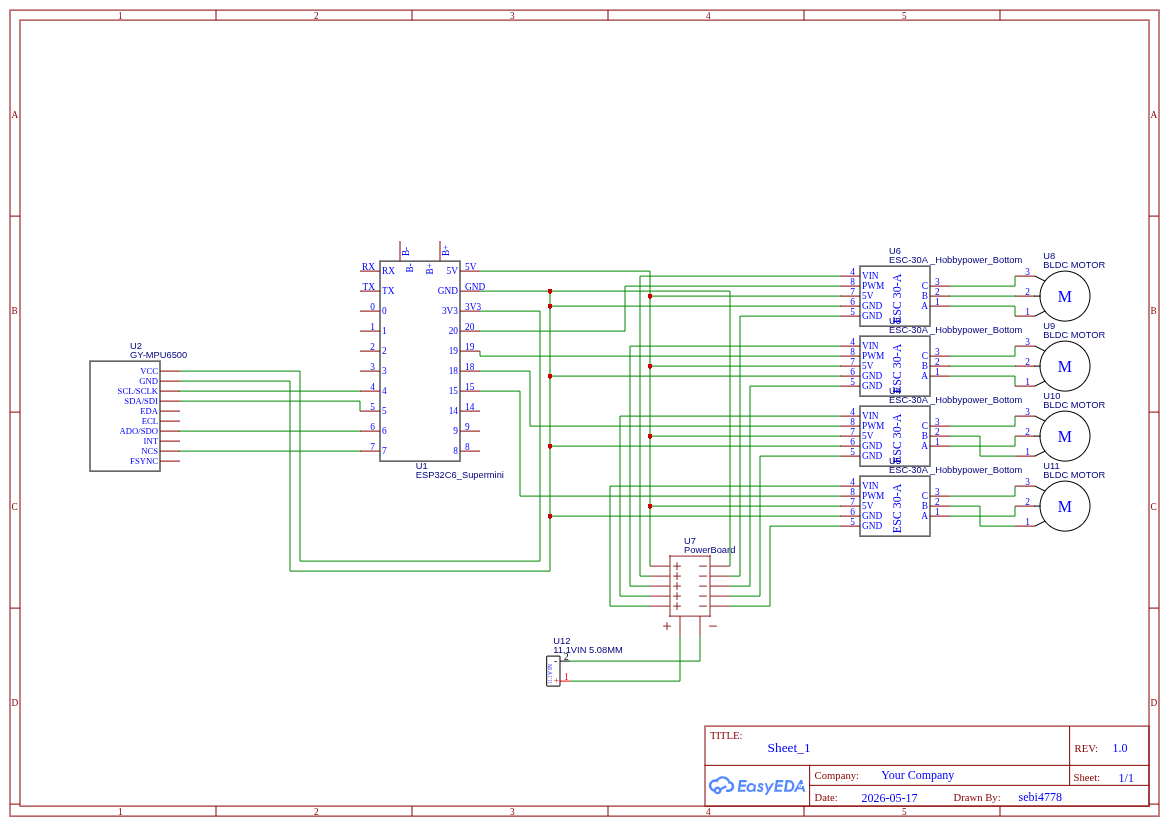Click the sheet number 1/1

tap(1126, 778)
